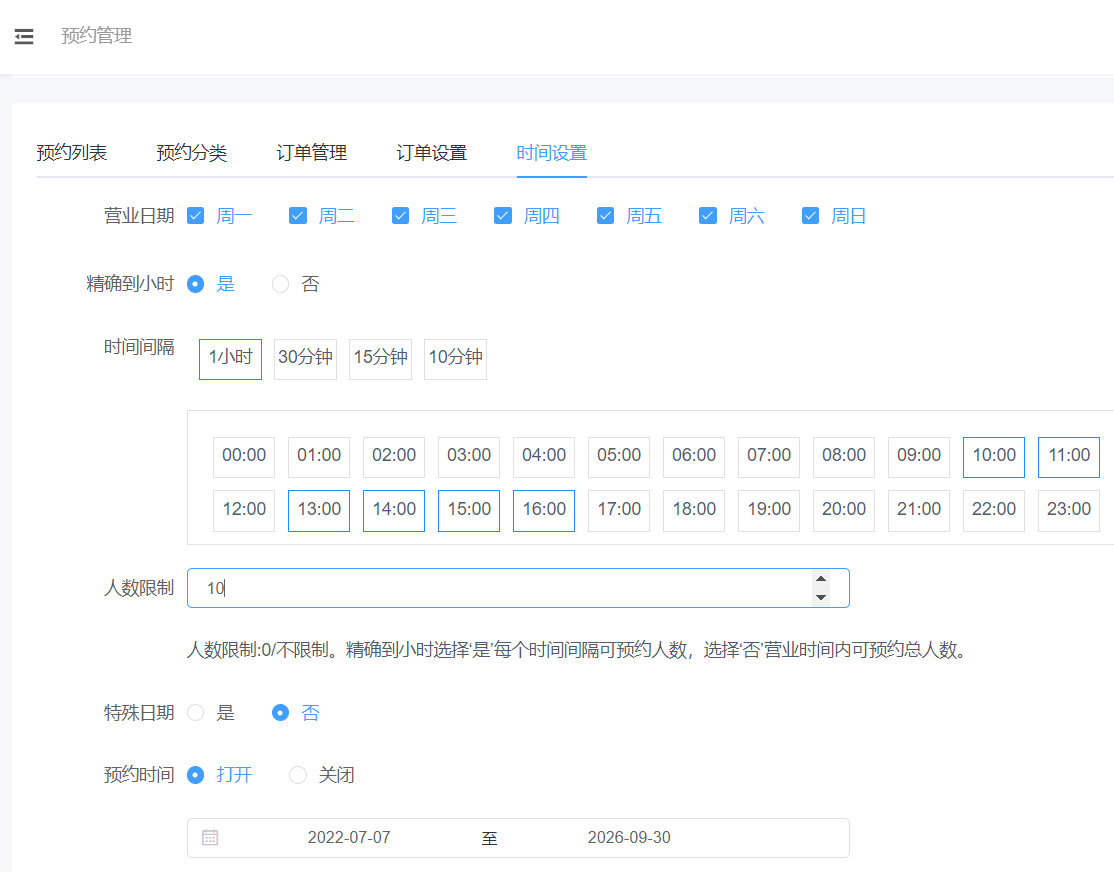Toggle the 17:00 time slot

point(619,511)
